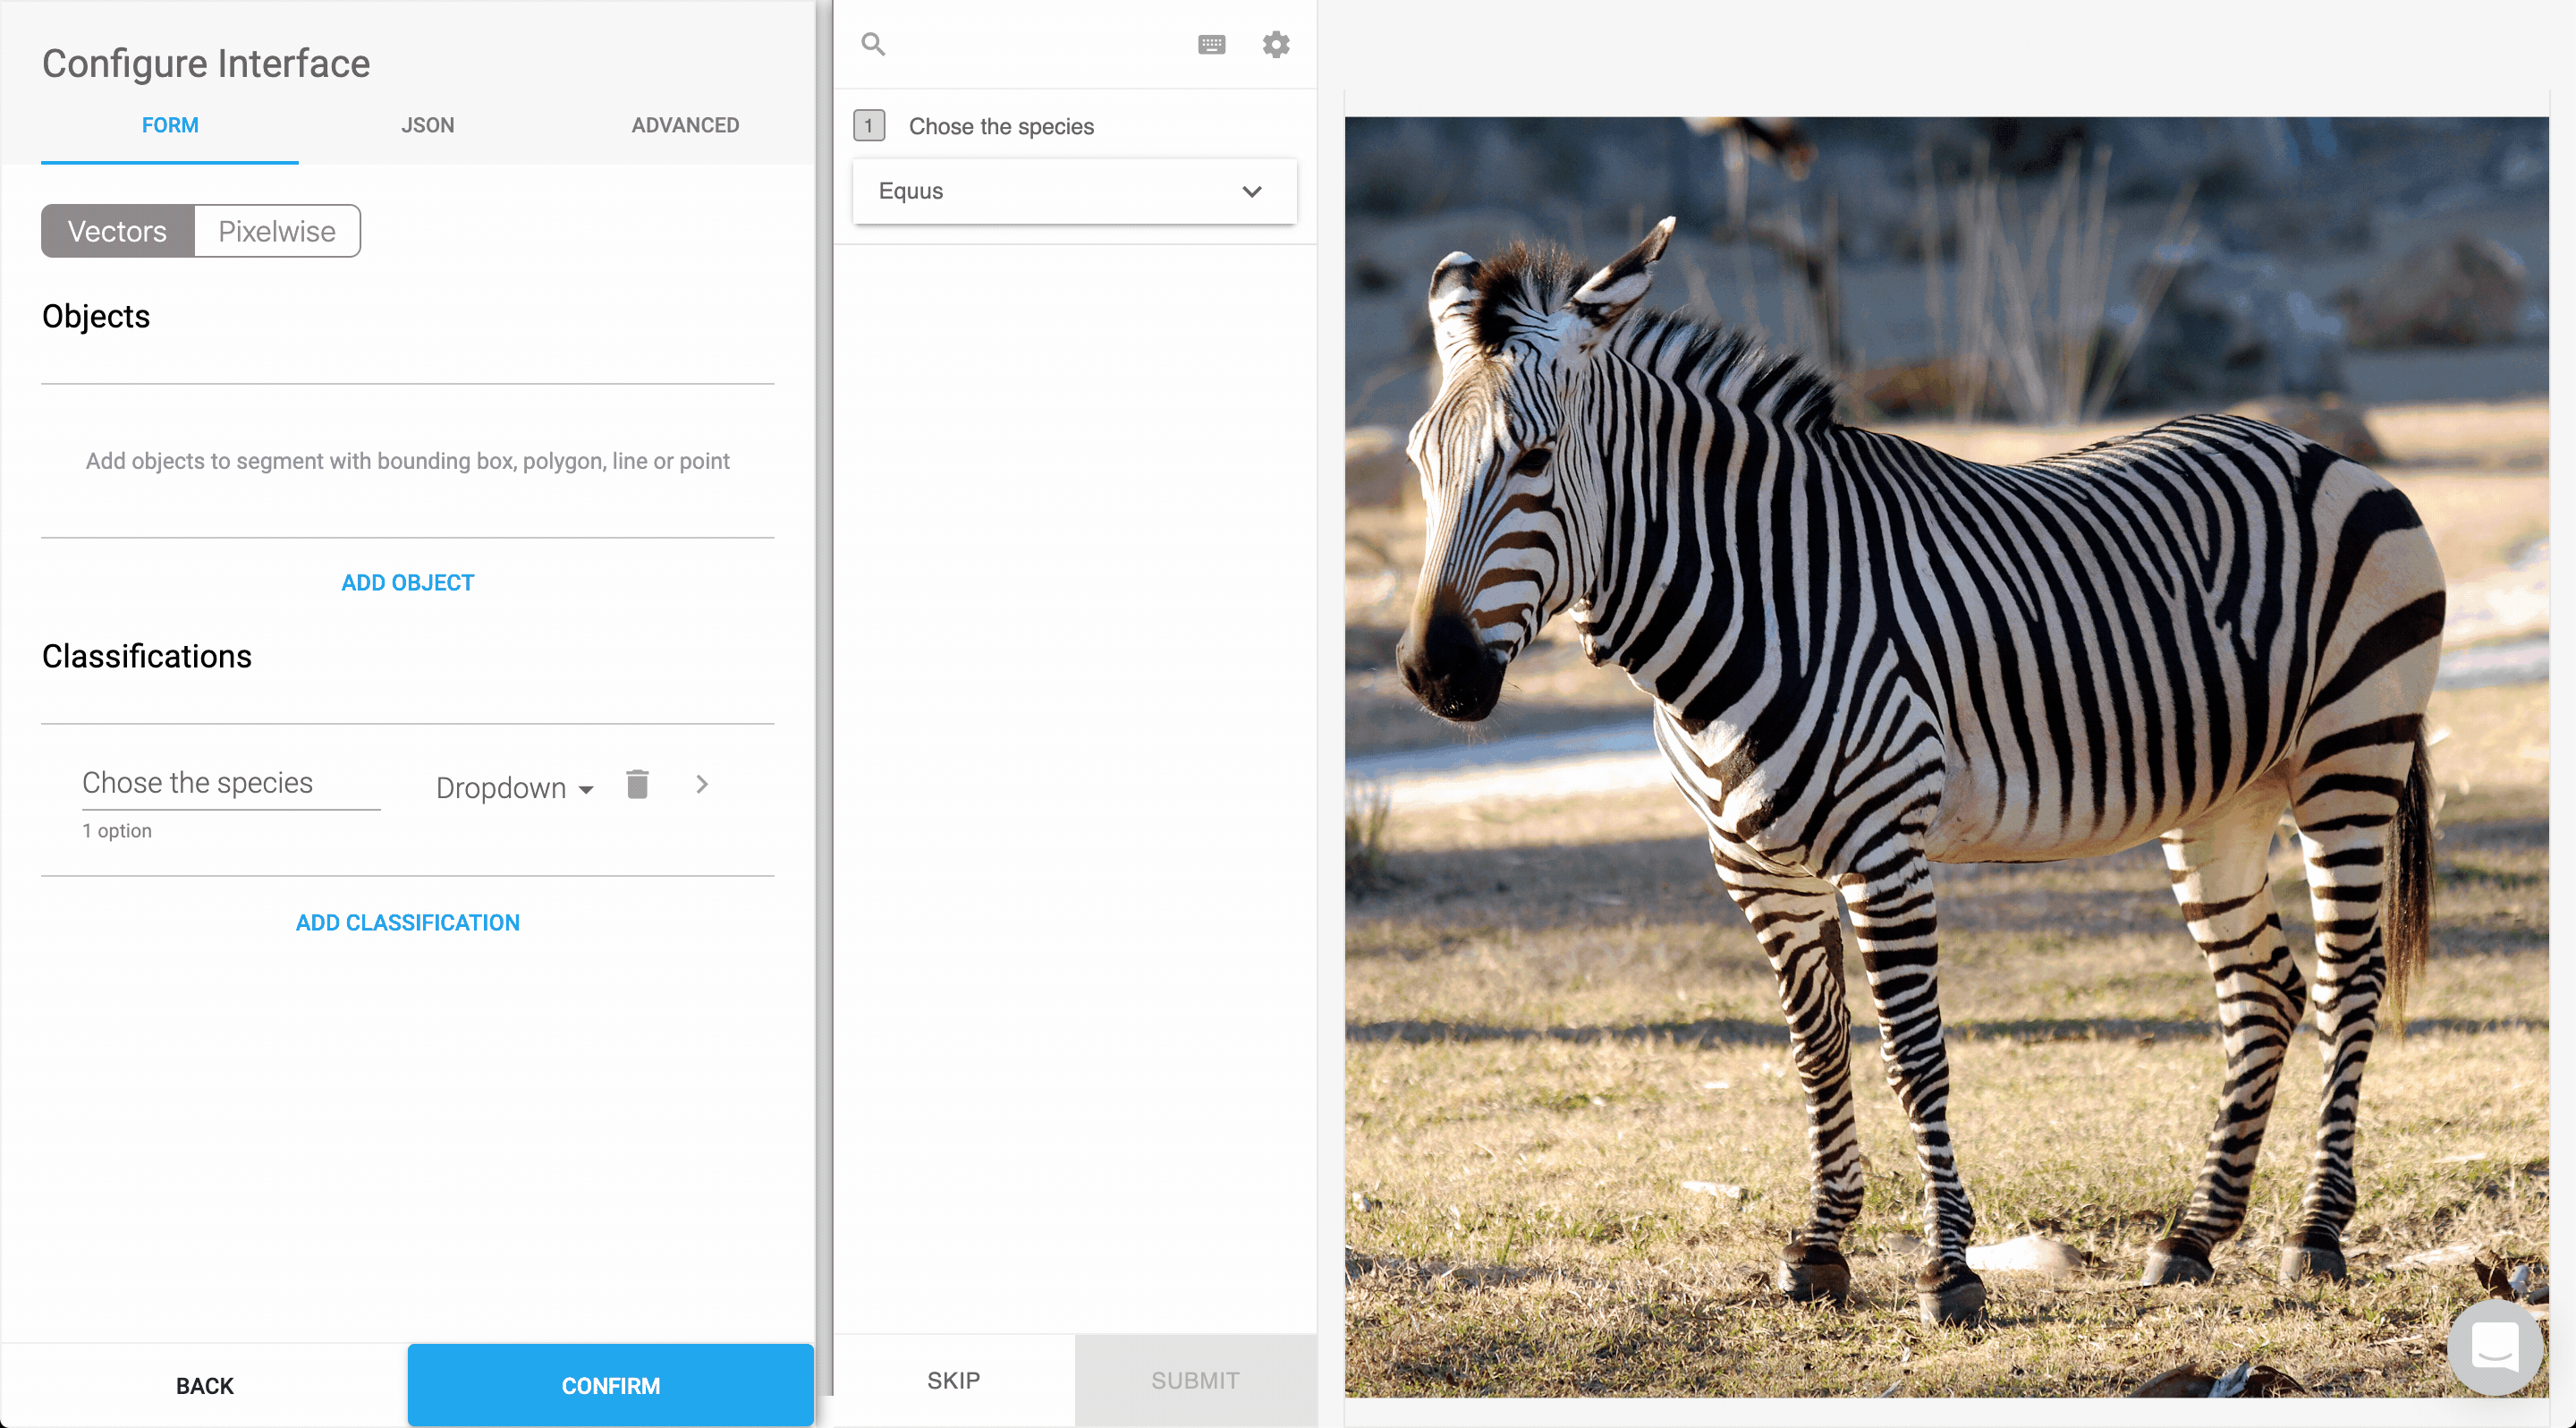Switch to the JSON tab
Image resolution: width=2576 pixels, height=1428 pixels.
click(428, 126)
